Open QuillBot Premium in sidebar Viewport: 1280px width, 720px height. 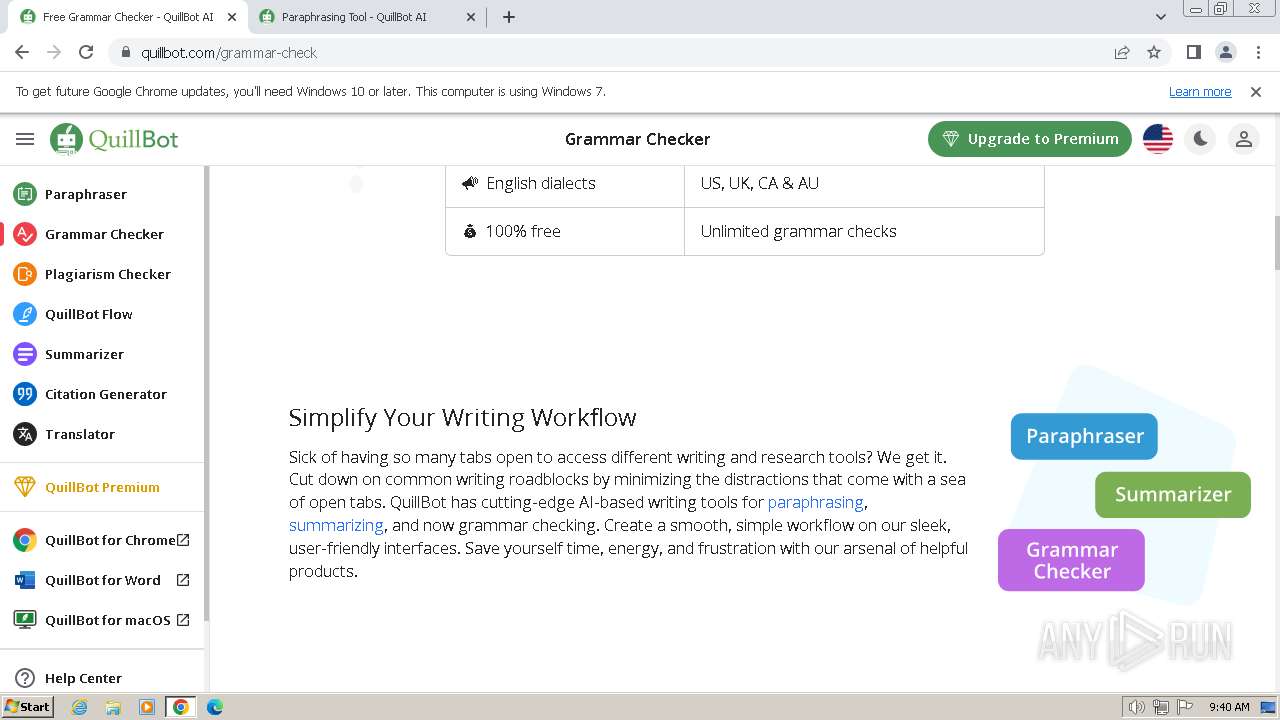point(102,487)
